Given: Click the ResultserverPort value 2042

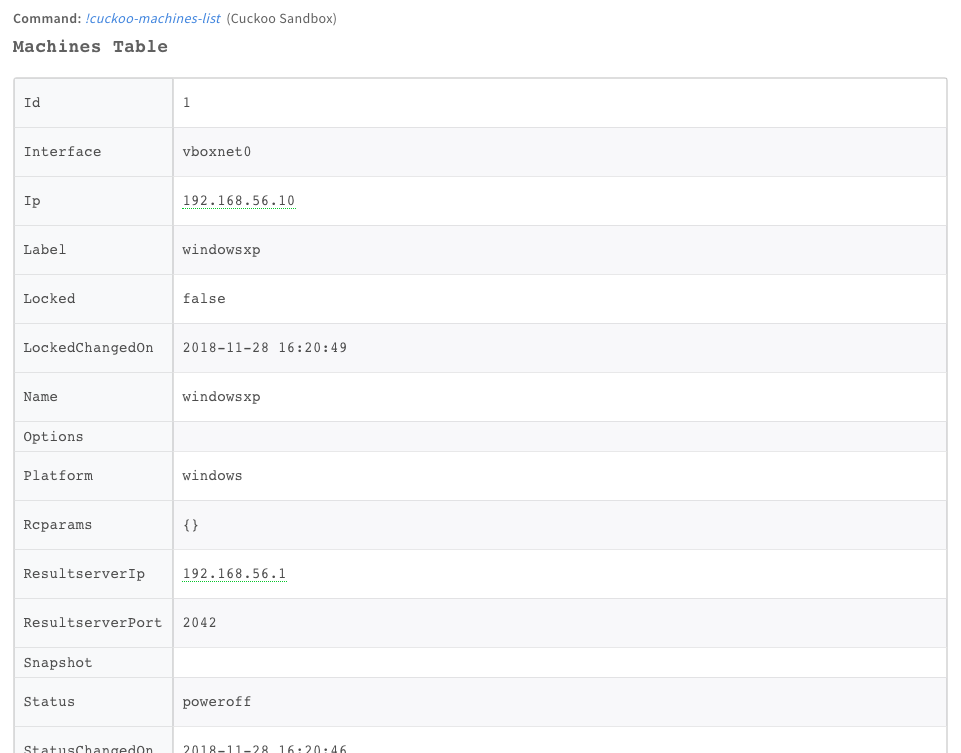Looking at the screenshot, I should (x=199, y=623).
